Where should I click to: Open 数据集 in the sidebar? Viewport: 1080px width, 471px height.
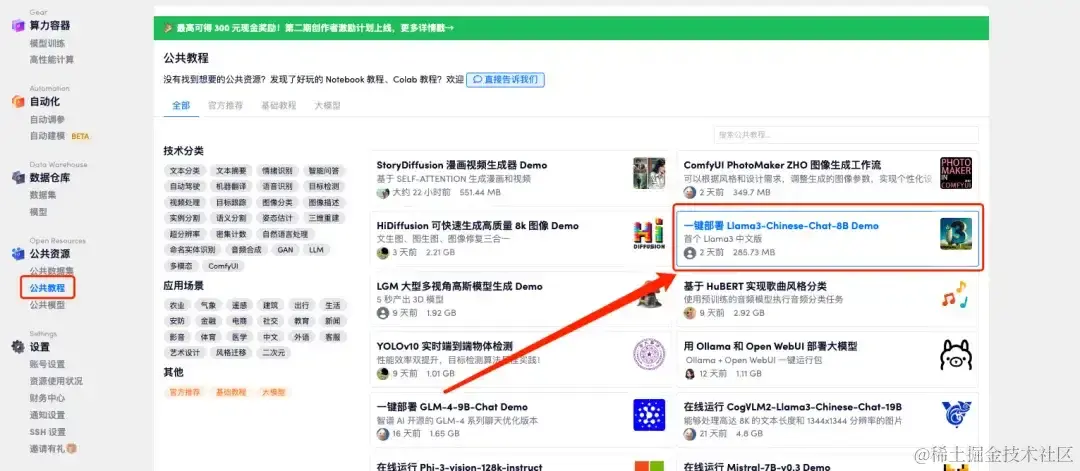pos(43,195)
